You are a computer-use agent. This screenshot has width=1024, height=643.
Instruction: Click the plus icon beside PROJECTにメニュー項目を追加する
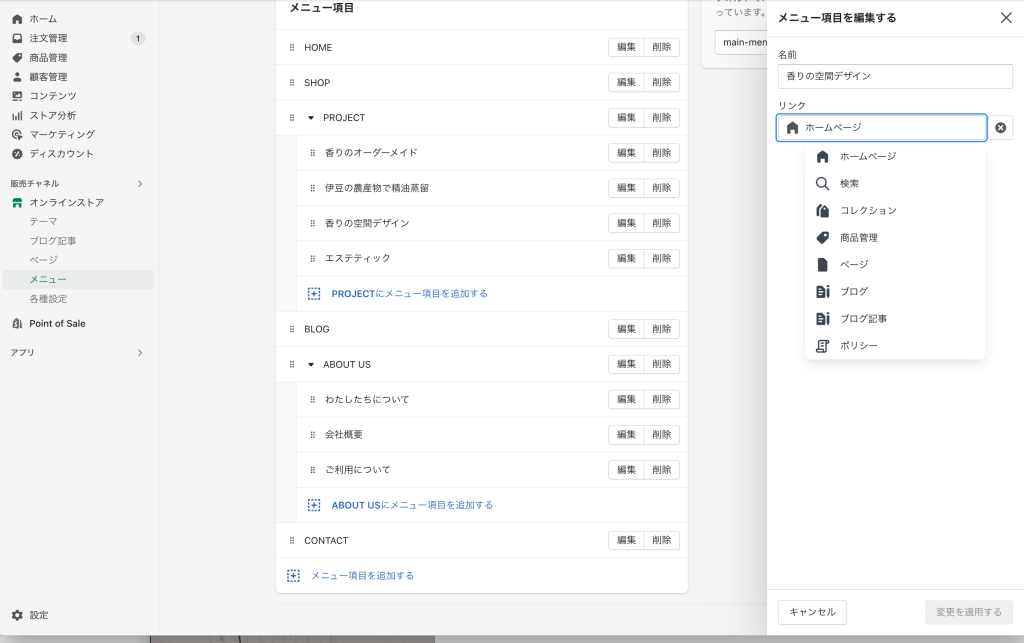314,294
